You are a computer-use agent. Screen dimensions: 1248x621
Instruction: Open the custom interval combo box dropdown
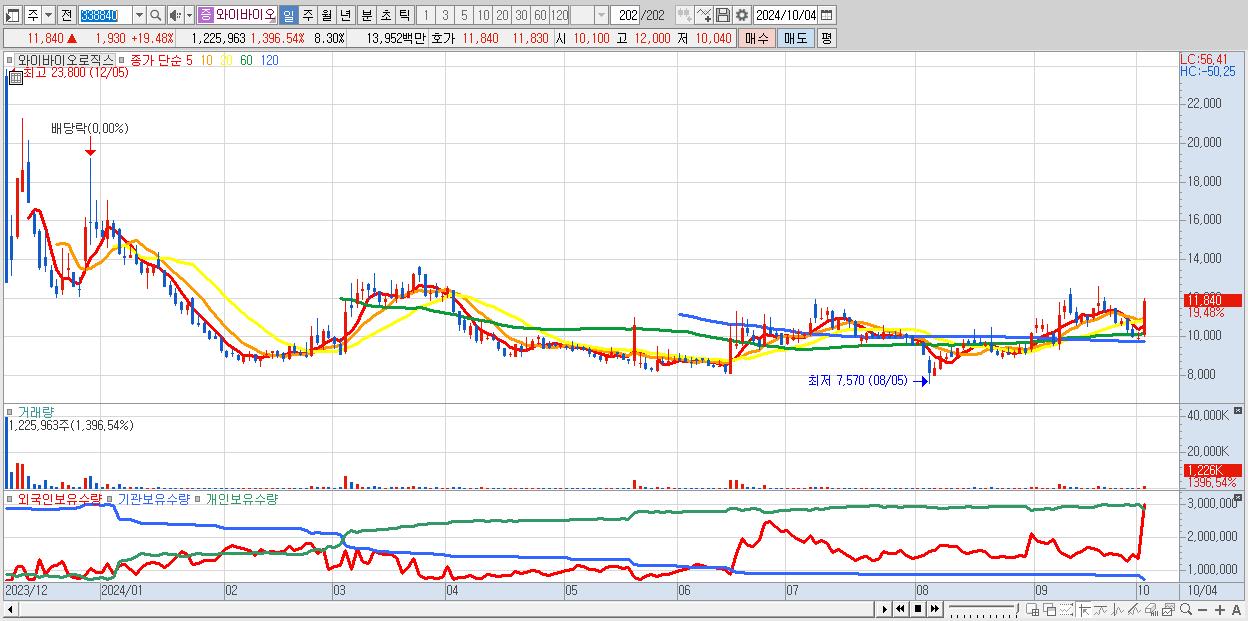600,15
